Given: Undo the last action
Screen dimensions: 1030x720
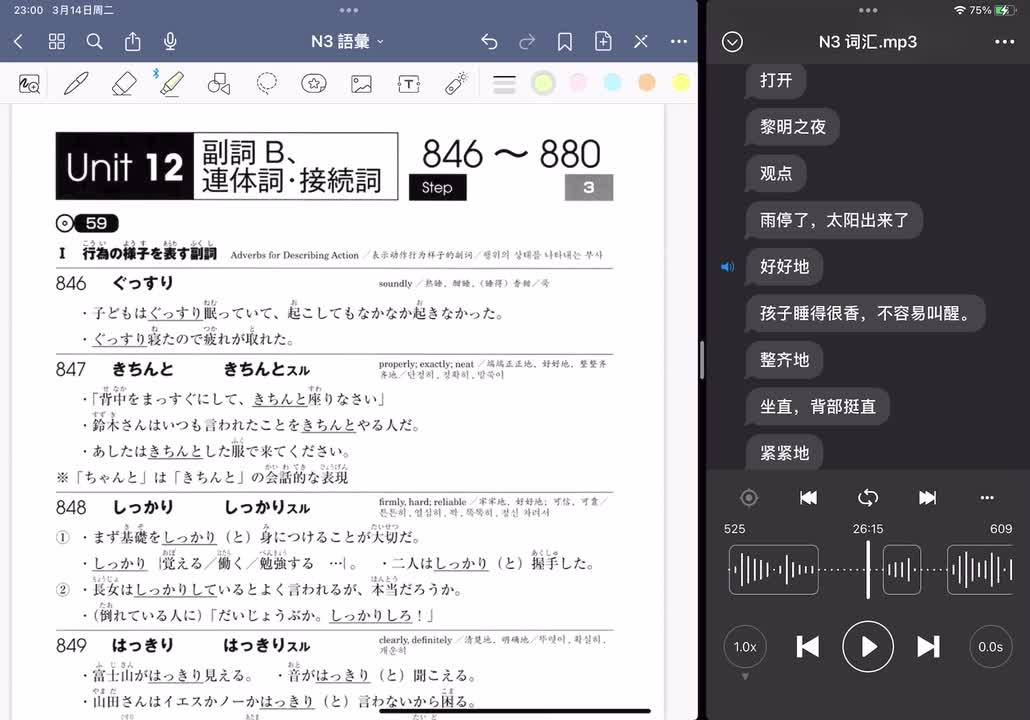Looking at the screenshot, I should 489,42.
